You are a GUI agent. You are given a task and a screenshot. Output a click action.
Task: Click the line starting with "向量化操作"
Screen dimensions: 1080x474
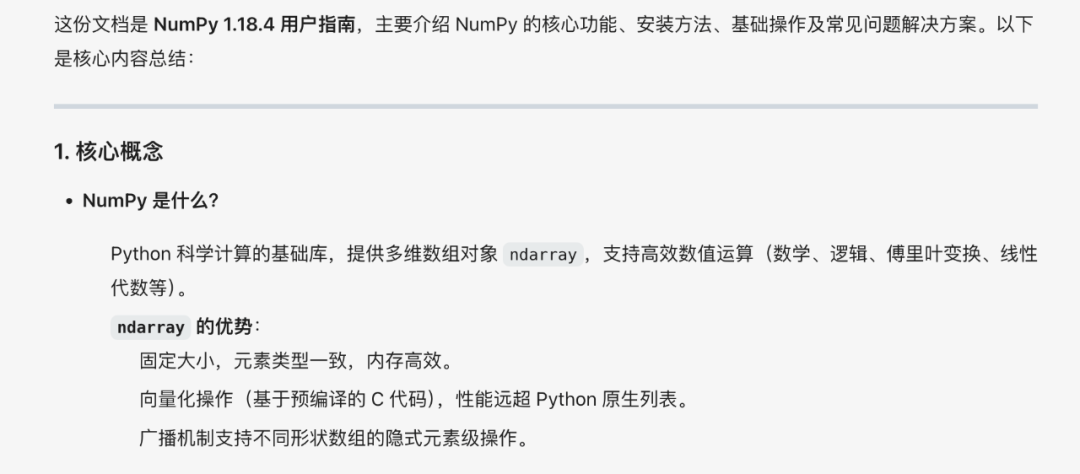pos(414,400)
